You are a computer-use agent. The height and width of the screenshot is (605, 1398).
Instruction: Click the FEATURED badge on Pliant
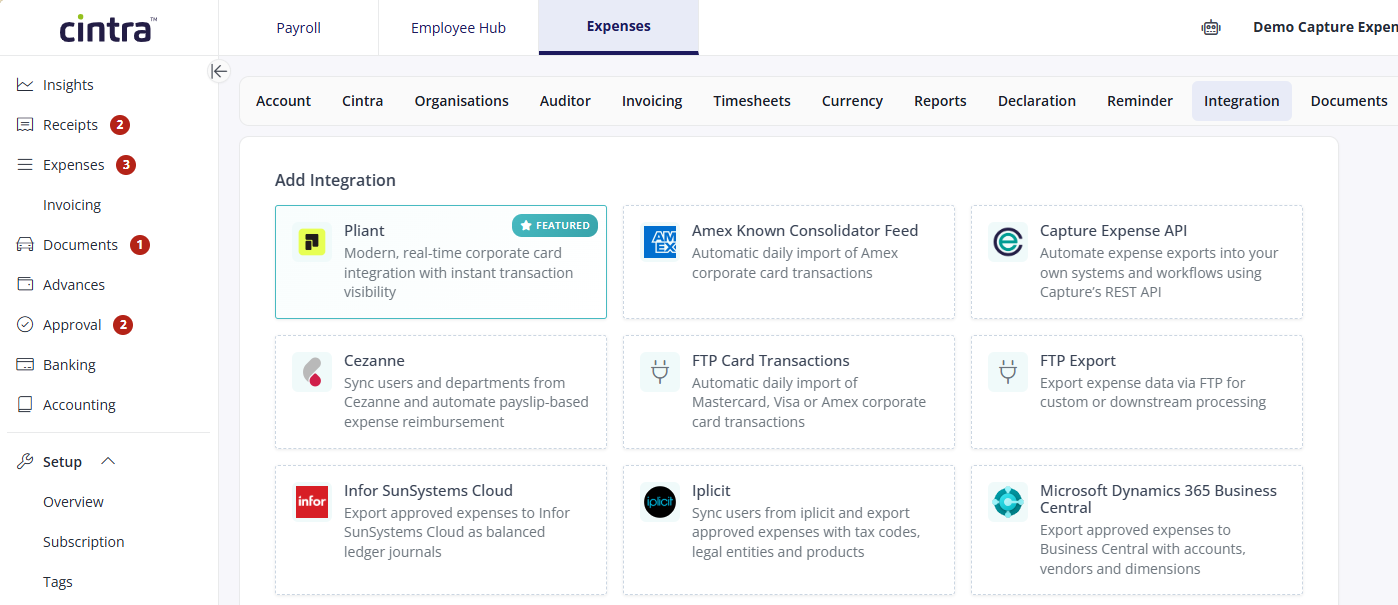point(555,226)
